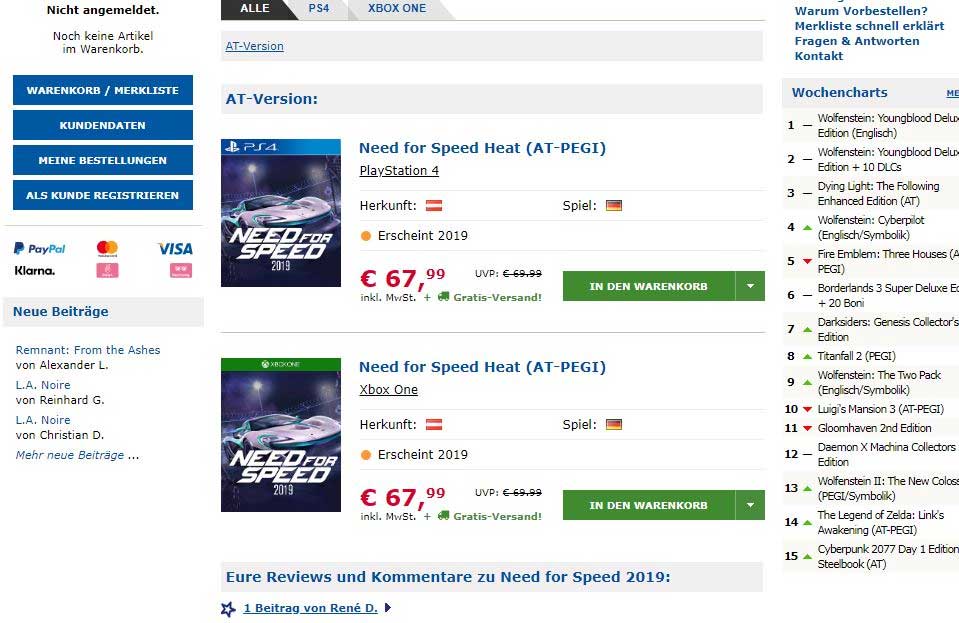The width and height of the screenshot is (959, 623).
Task: Add PS4 Need for Speed Heat to Warenkorb
Action: 648,286
